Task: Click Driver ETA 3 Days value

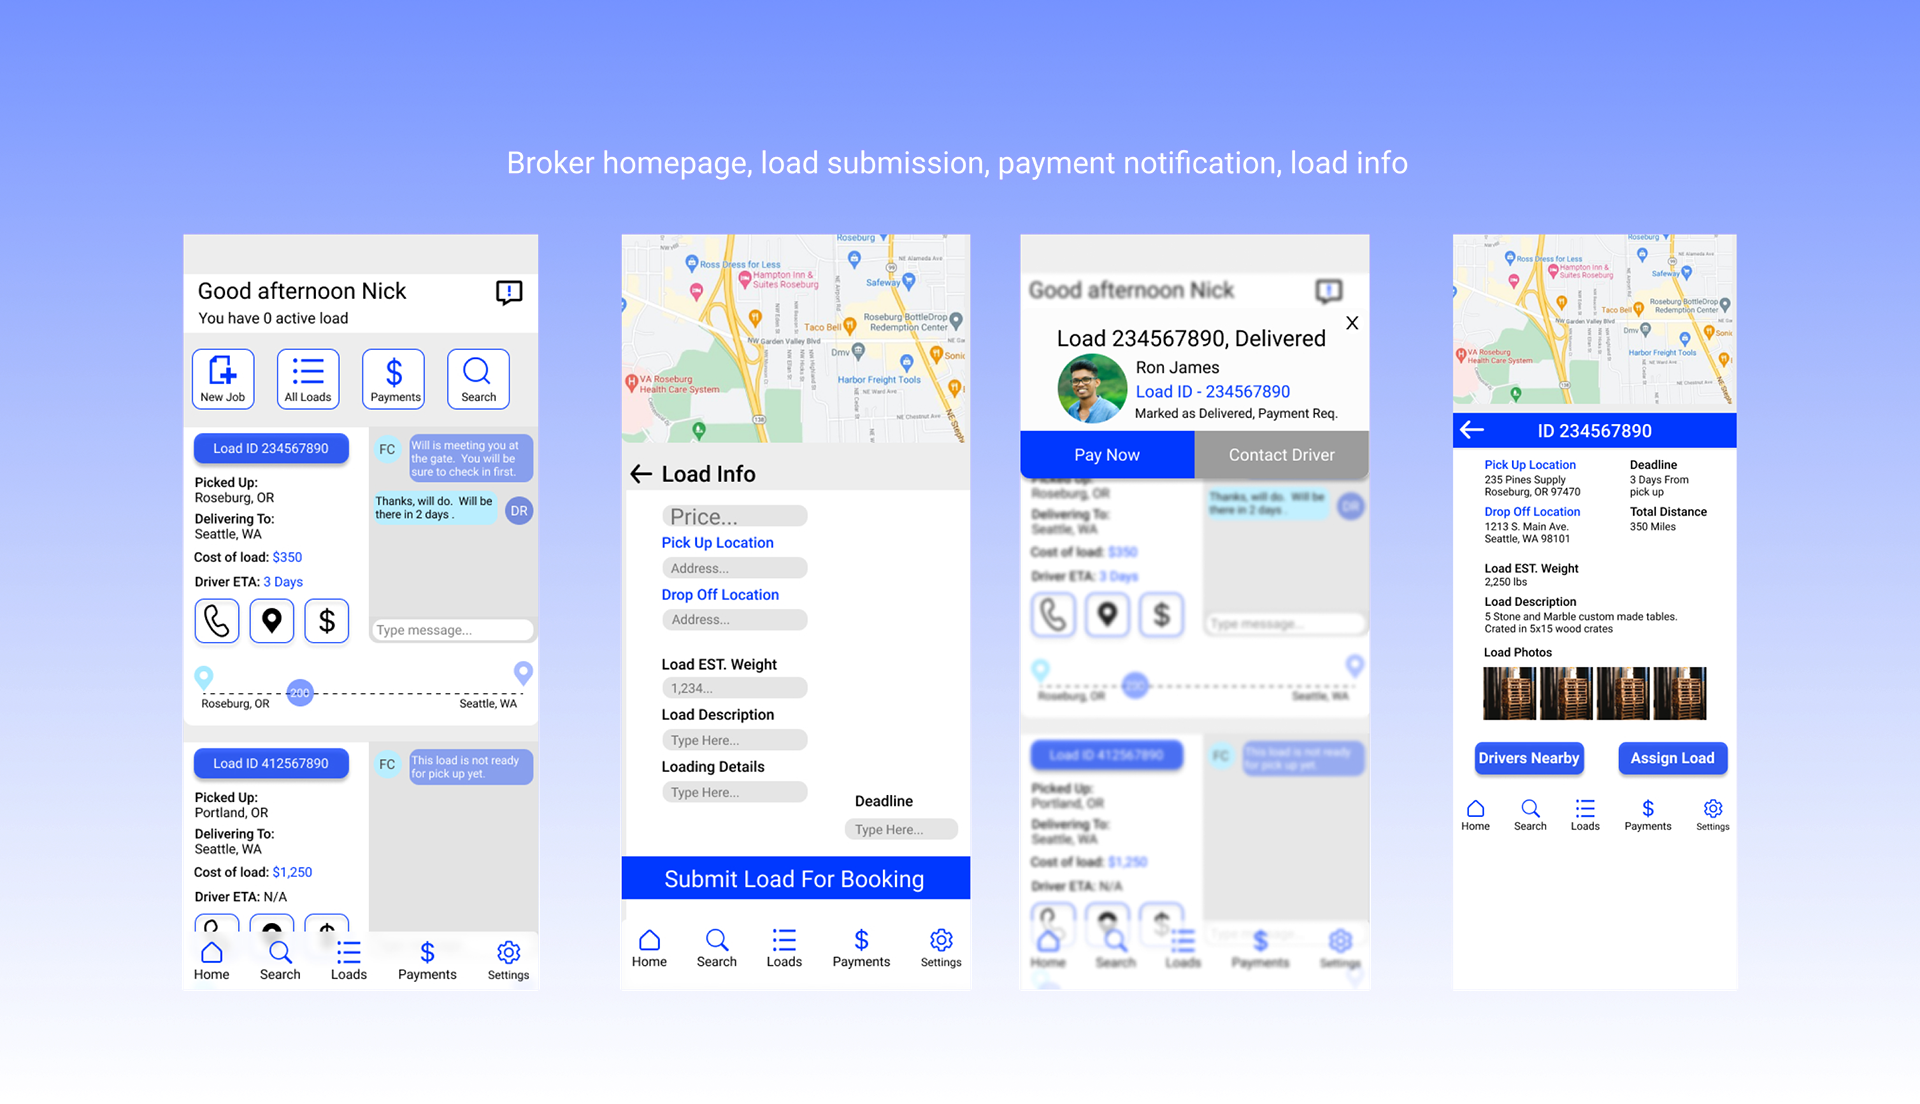Action: (283, 582)
